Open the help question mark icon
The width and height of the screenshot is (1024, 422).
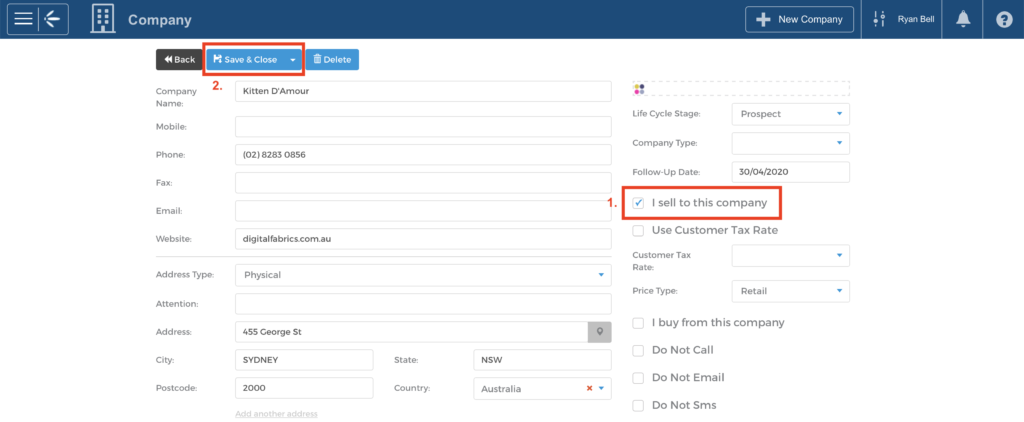click(x=1004, y=20)
